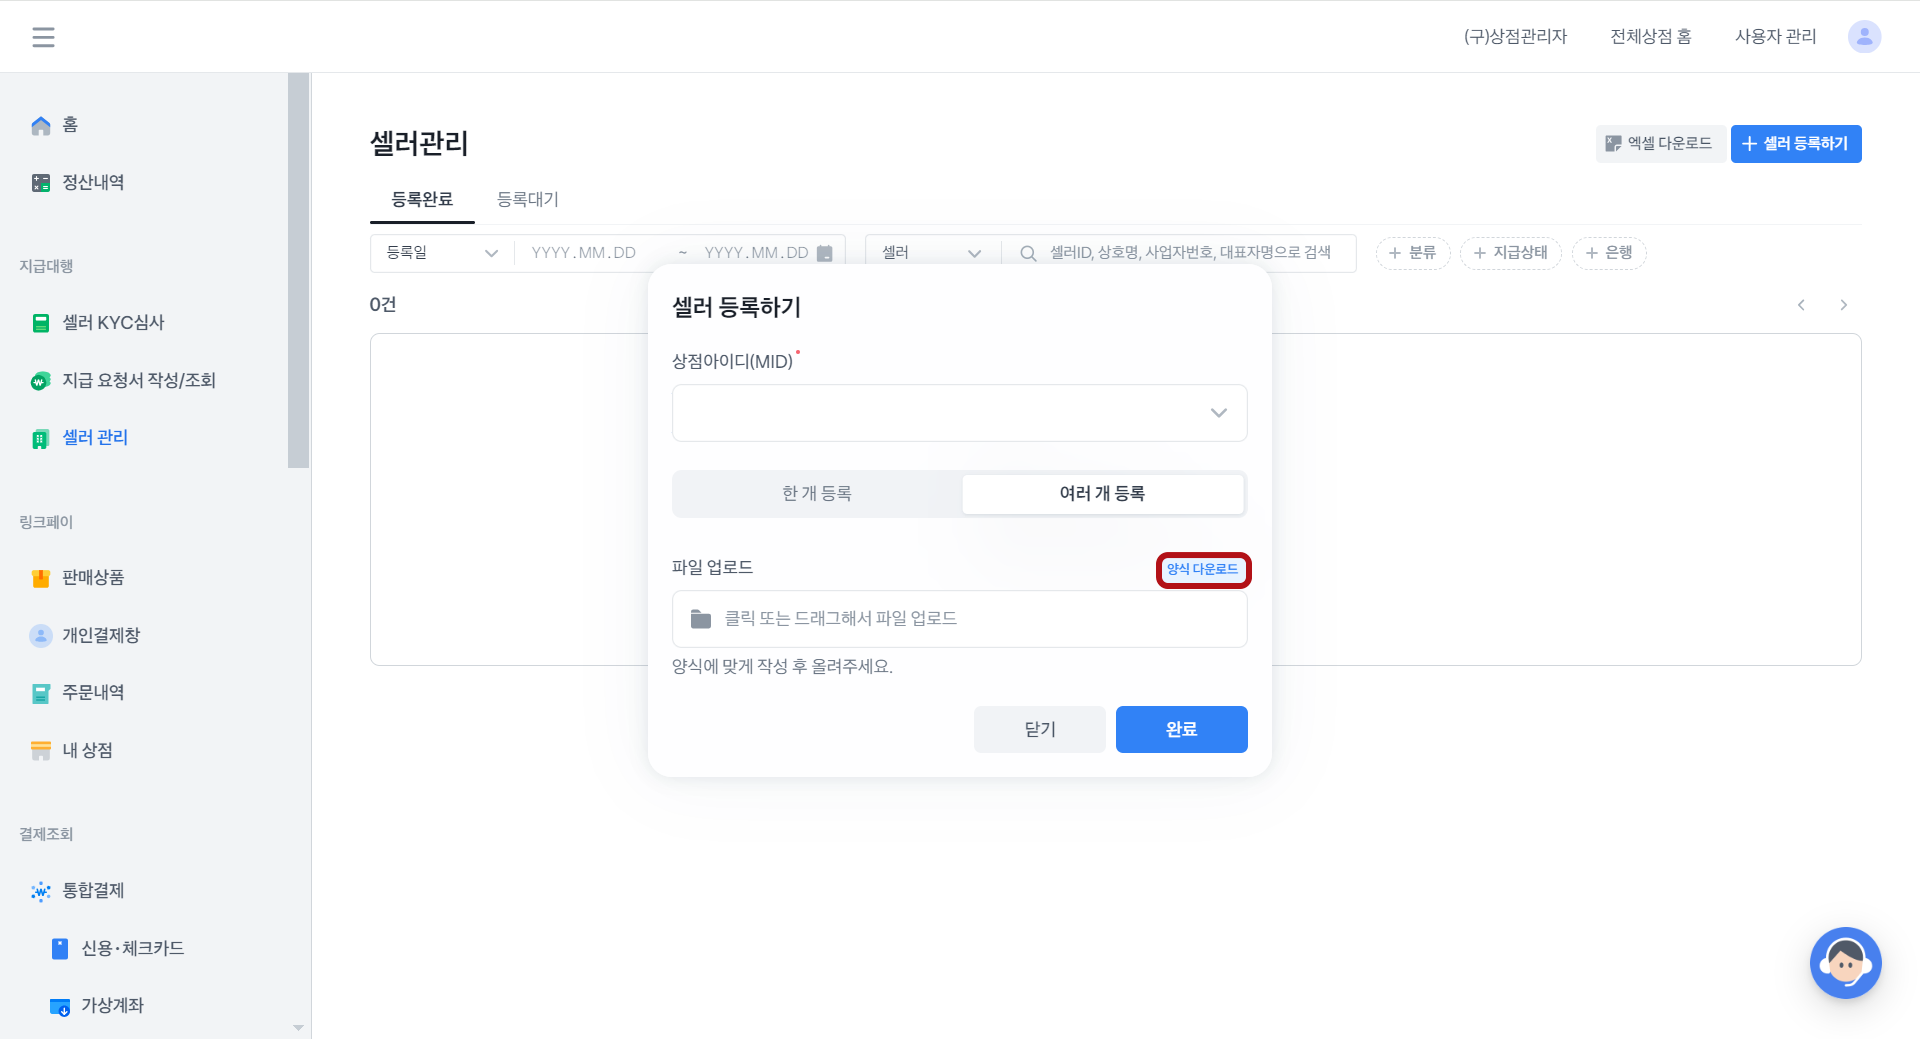The height and width of the screenshot is (1039, 1920).
Task: Click the 양식 다운로드 link
Action: pyautogui.click(x=1202, y=570)
